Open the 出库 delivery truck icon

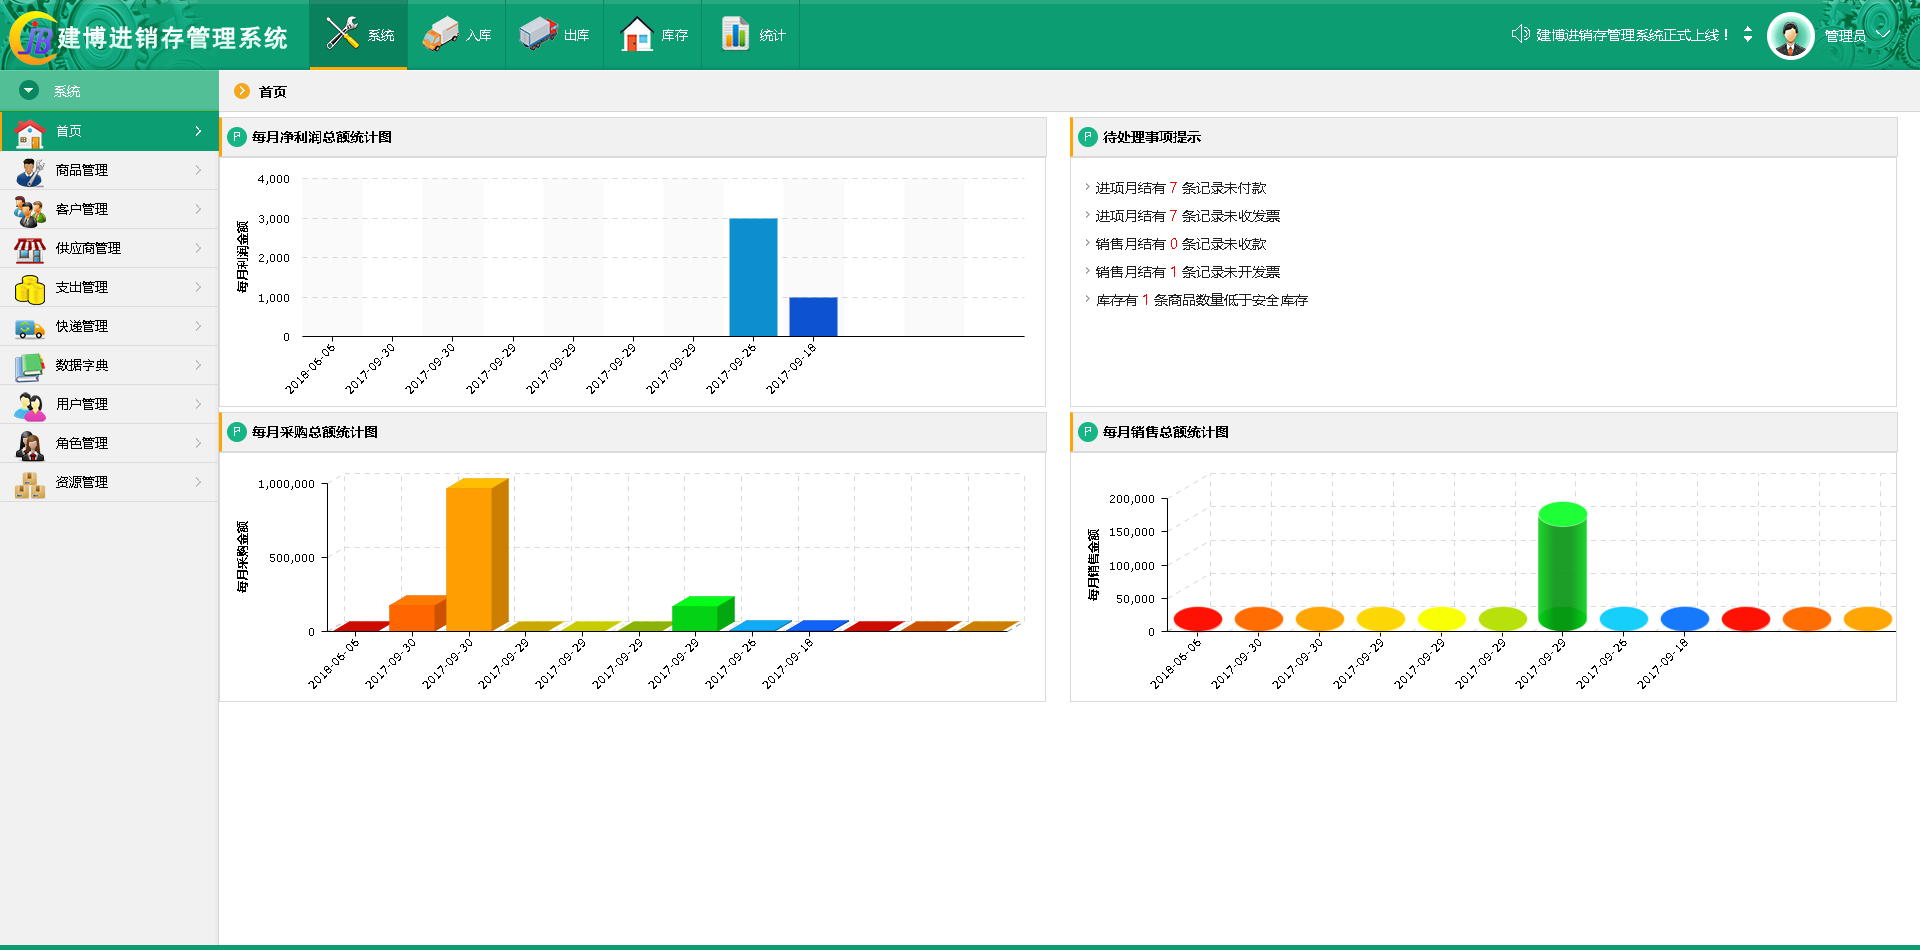coord(538,34)
